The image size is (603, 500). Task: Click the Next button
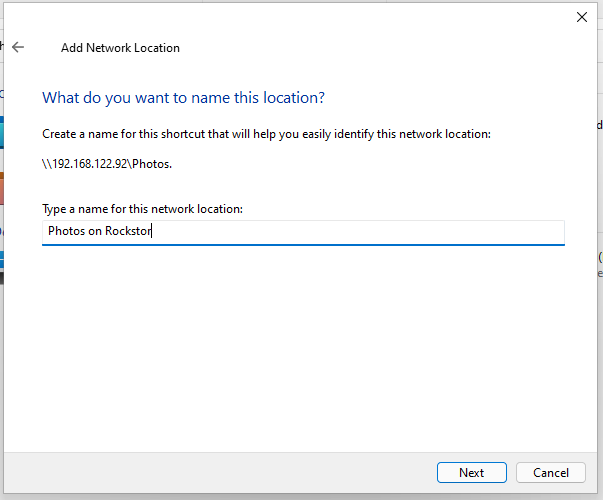coord(471,472)
